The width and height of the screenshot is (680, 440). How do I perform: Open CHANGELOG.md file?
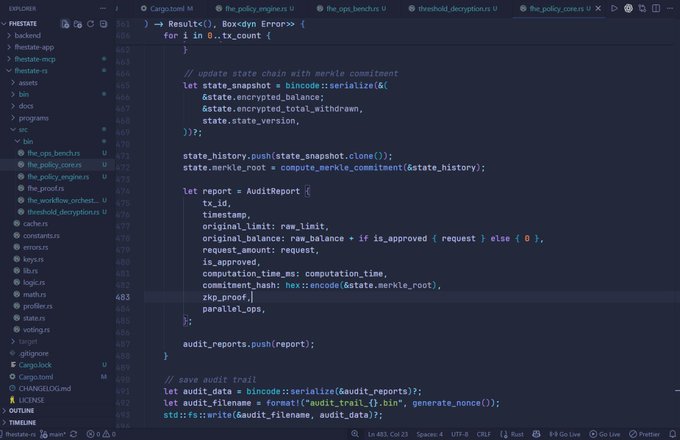pyautogui.click(x=45, y=388)
